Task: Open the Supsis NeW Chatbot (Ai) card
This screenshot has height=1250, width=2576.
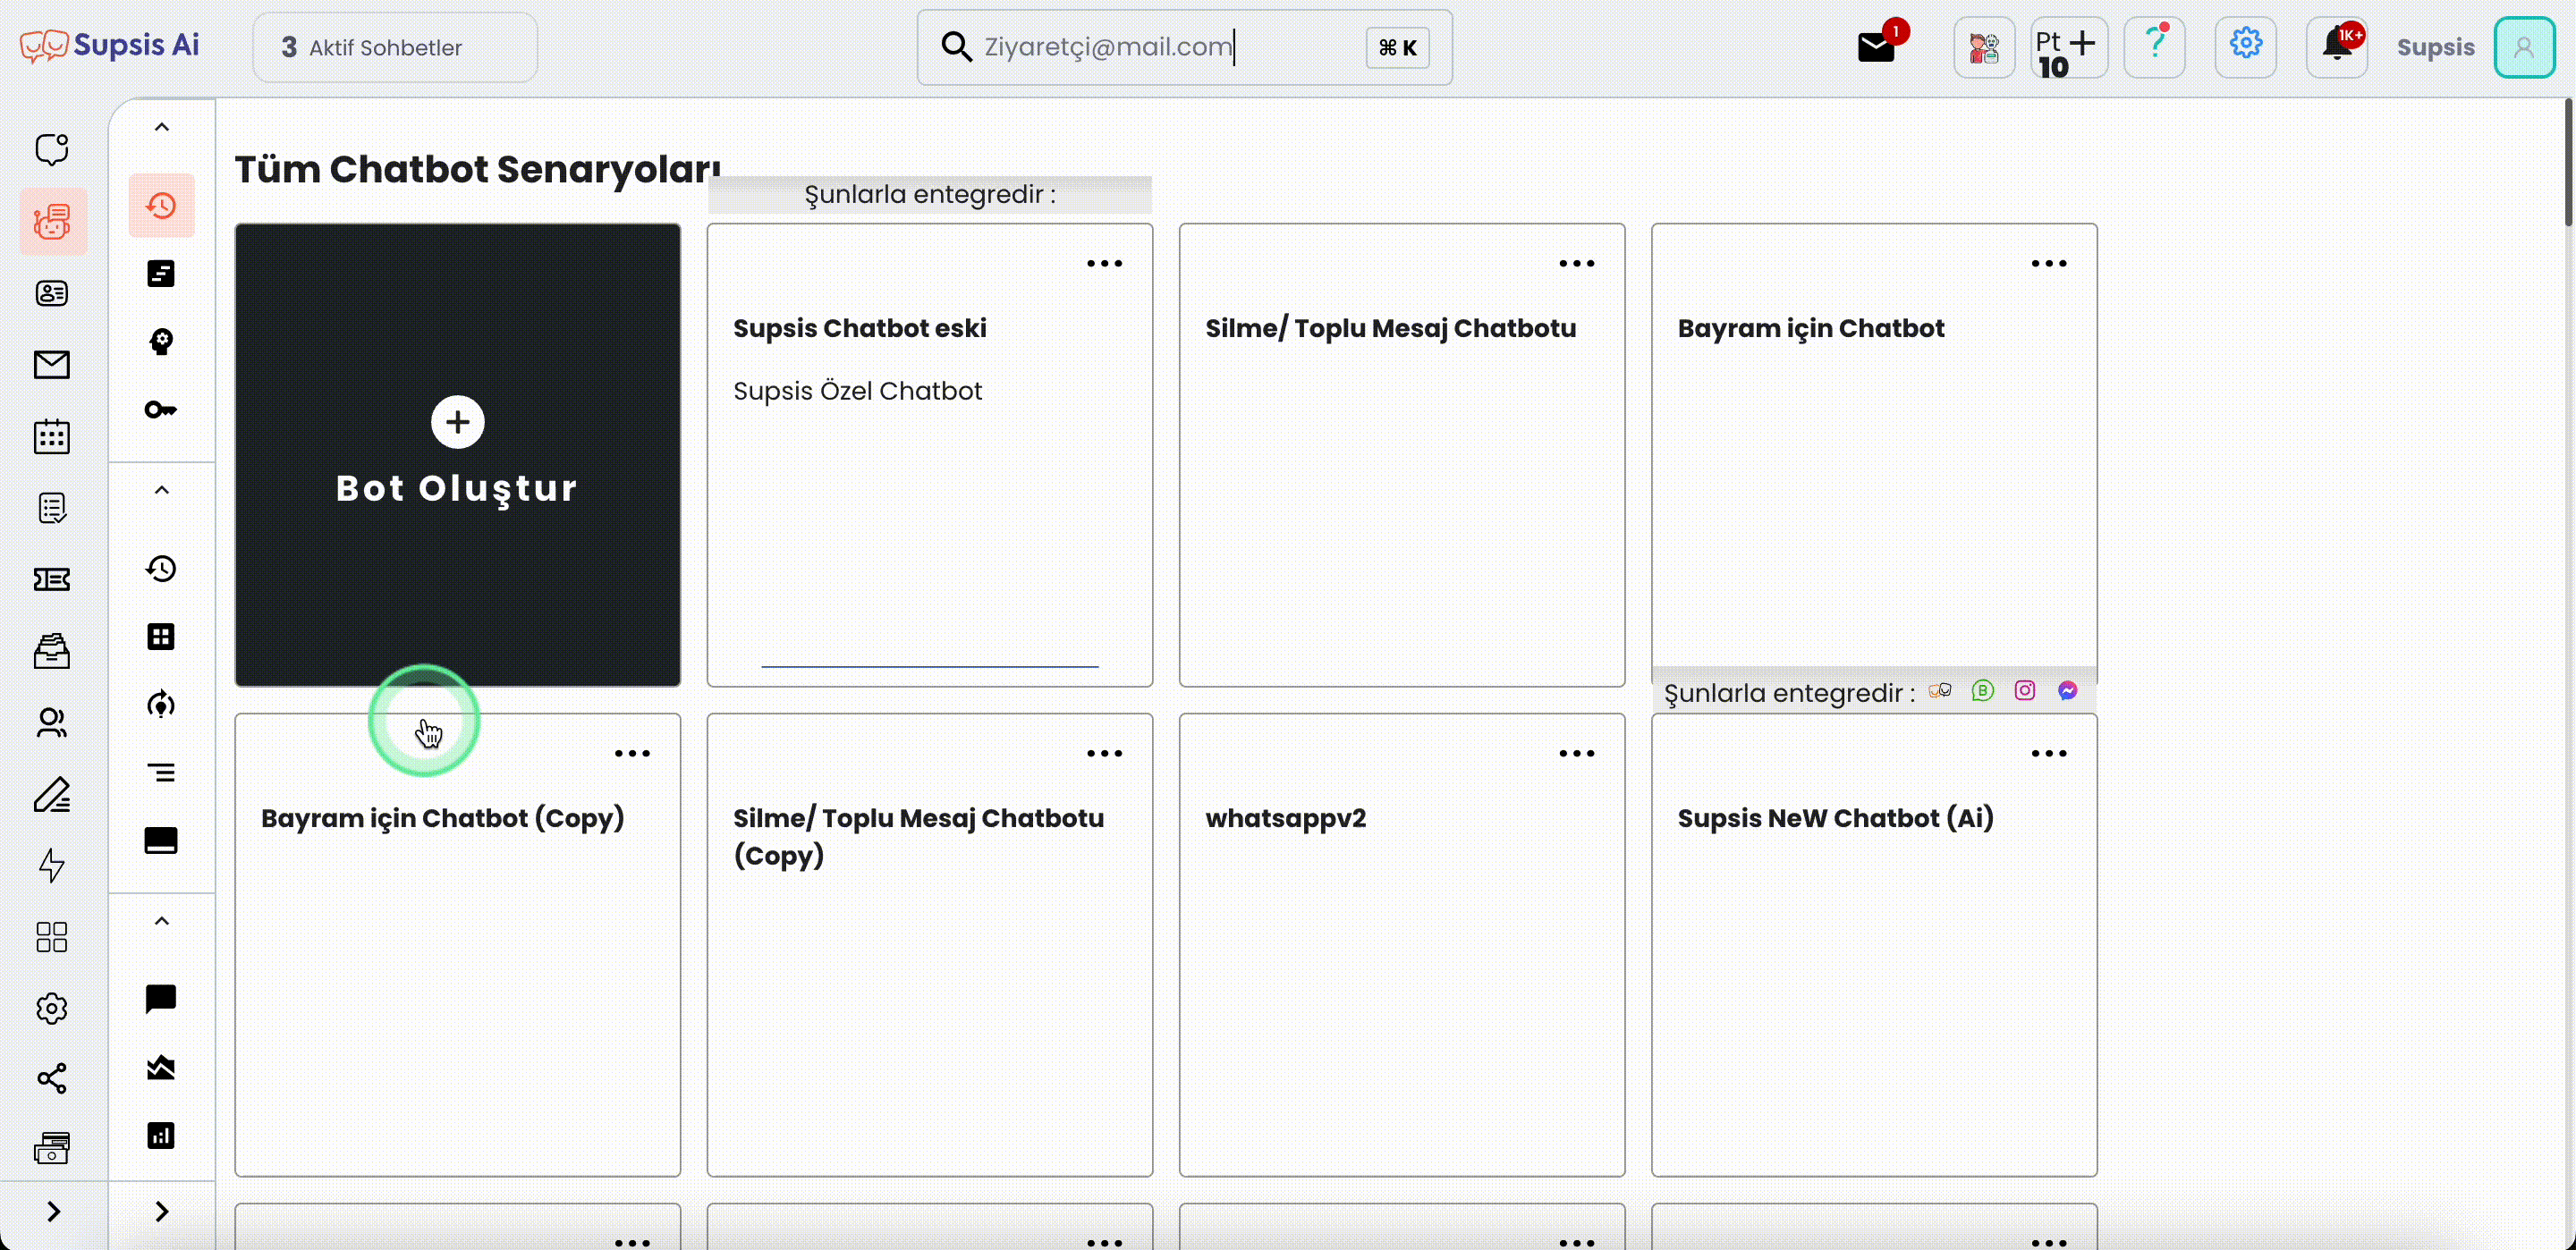Action: pos(1873,945)
